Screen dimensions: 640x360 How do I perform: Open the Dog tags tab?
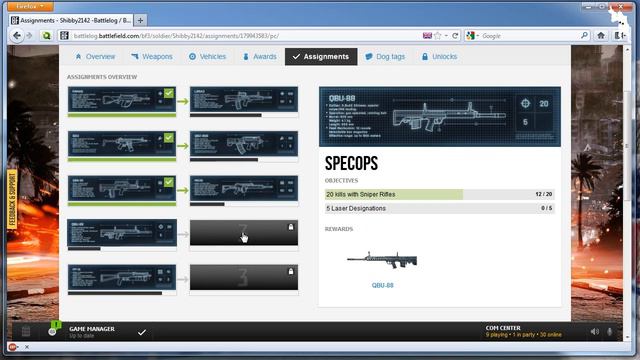385,57
